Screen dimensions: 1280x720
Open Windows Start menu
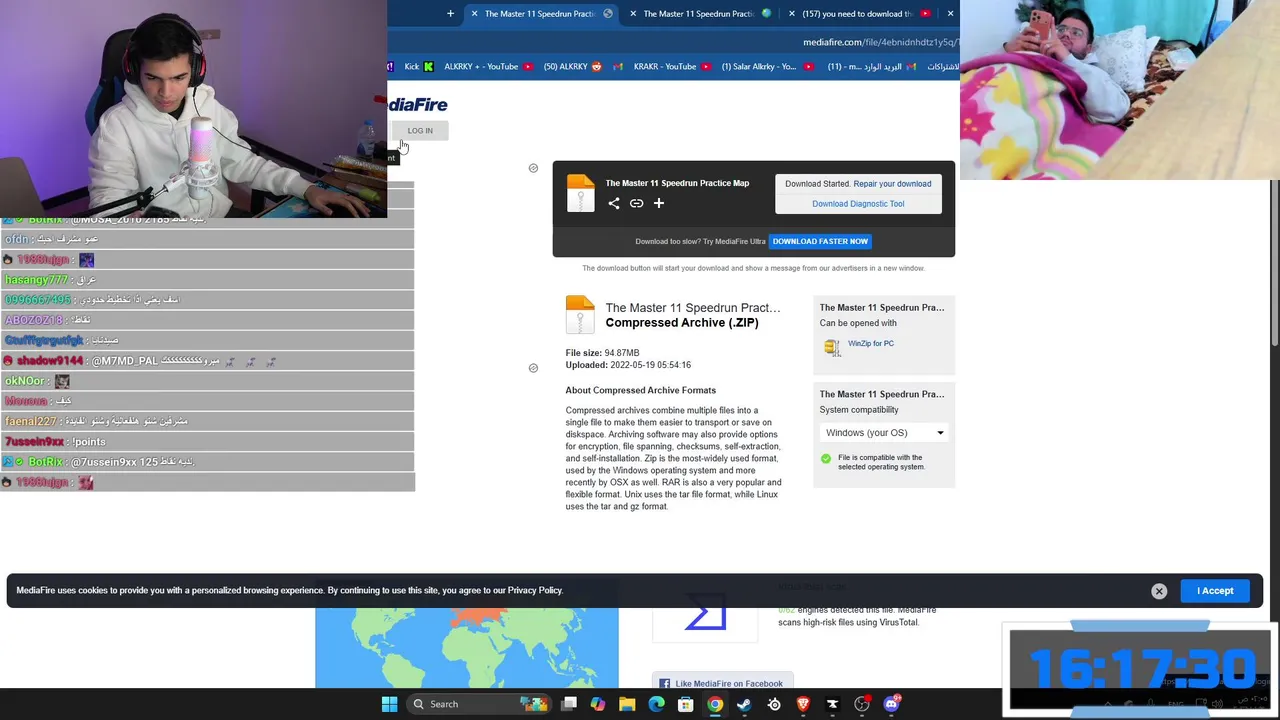(389, 704)
